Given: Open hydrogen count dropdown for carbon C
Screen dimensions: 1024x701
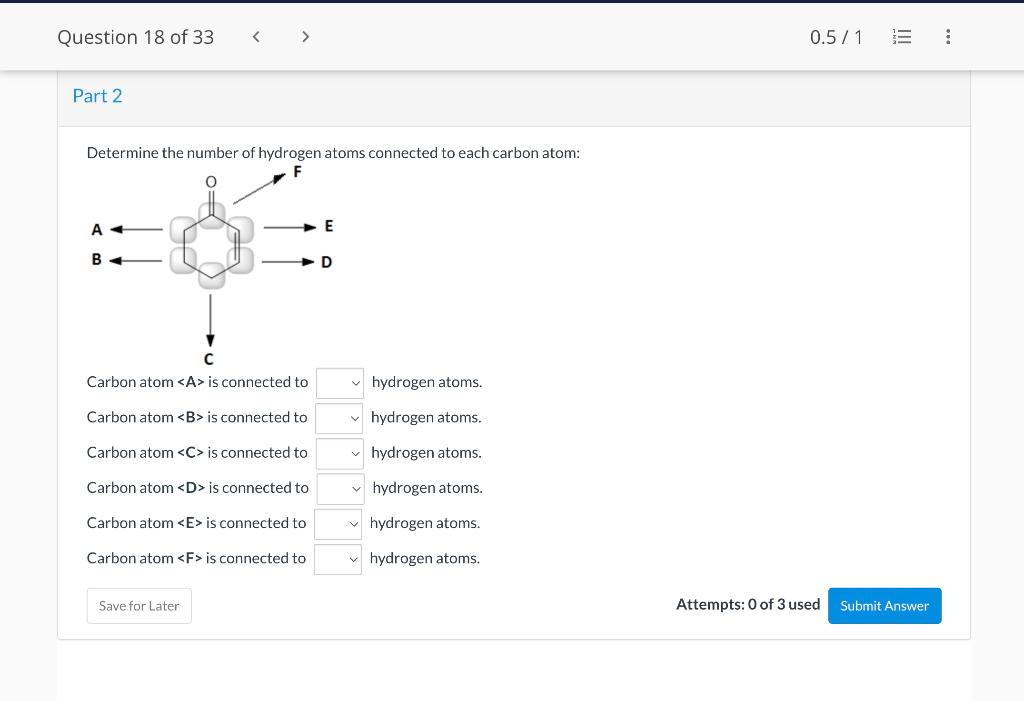Looking at the screenshot, I should (x=340, y=453).
